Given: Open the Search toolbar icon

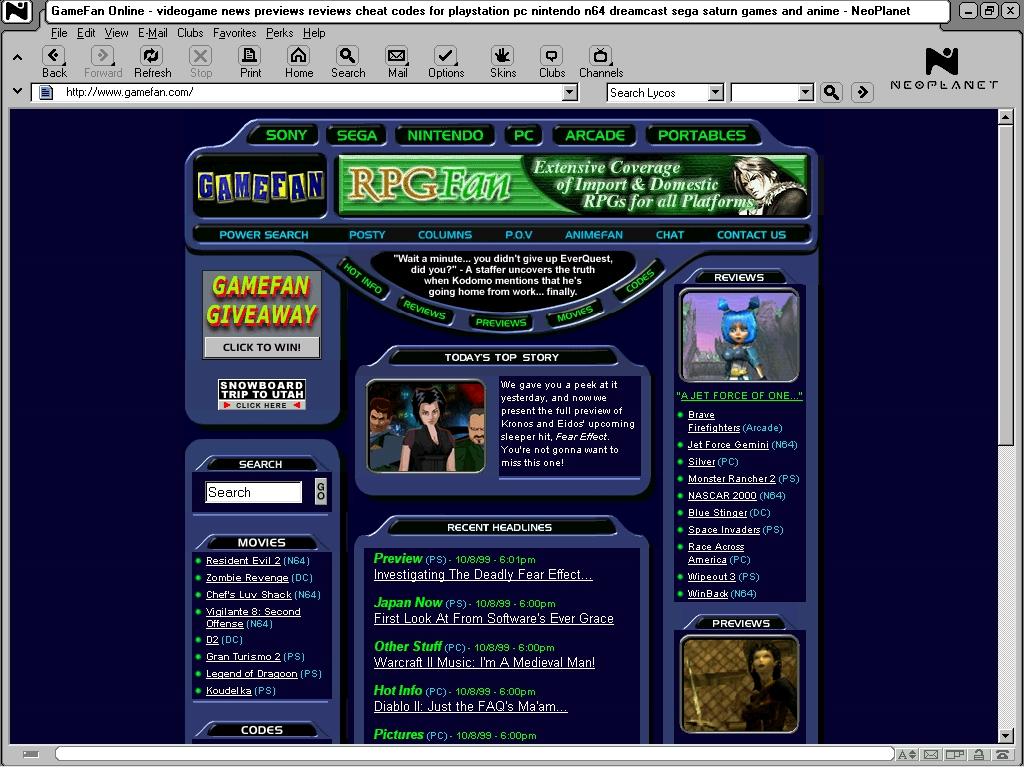Looking at the screenshot, I should [348, 56].
